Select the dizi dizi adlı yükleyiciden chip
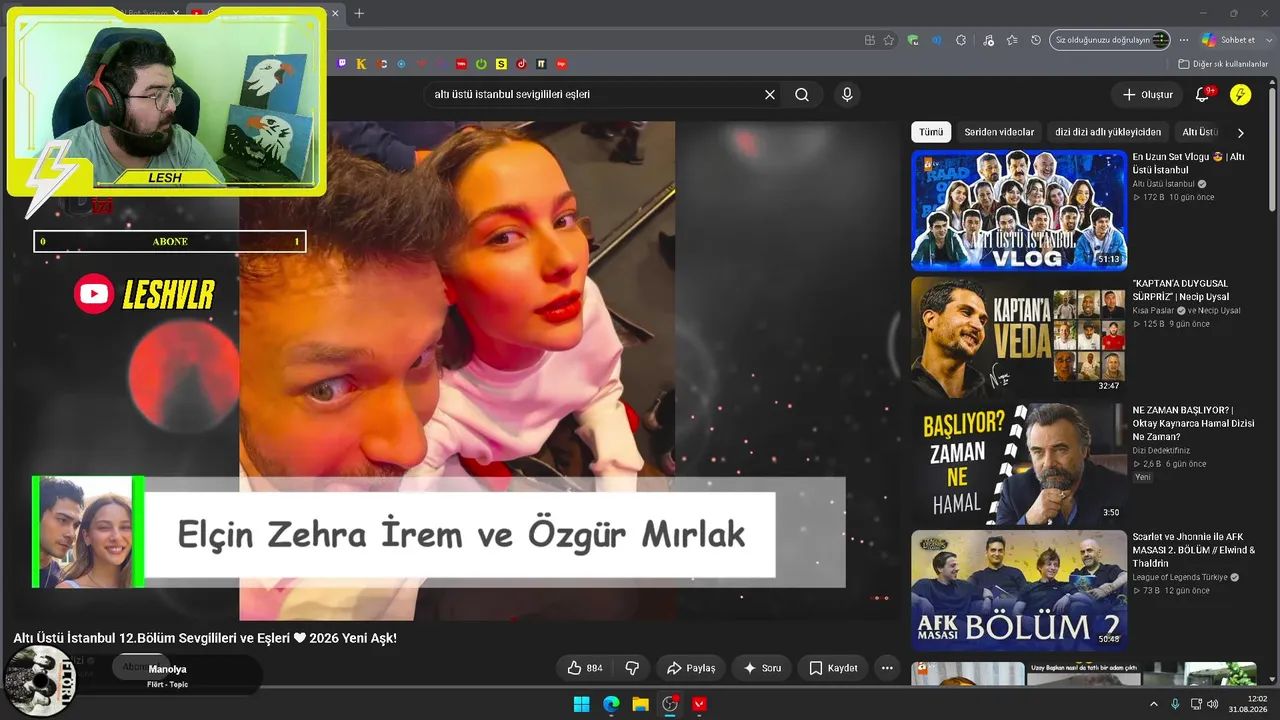This screenshot has width=1280, height=720. pyautogui.click(x=1108, y=132)
